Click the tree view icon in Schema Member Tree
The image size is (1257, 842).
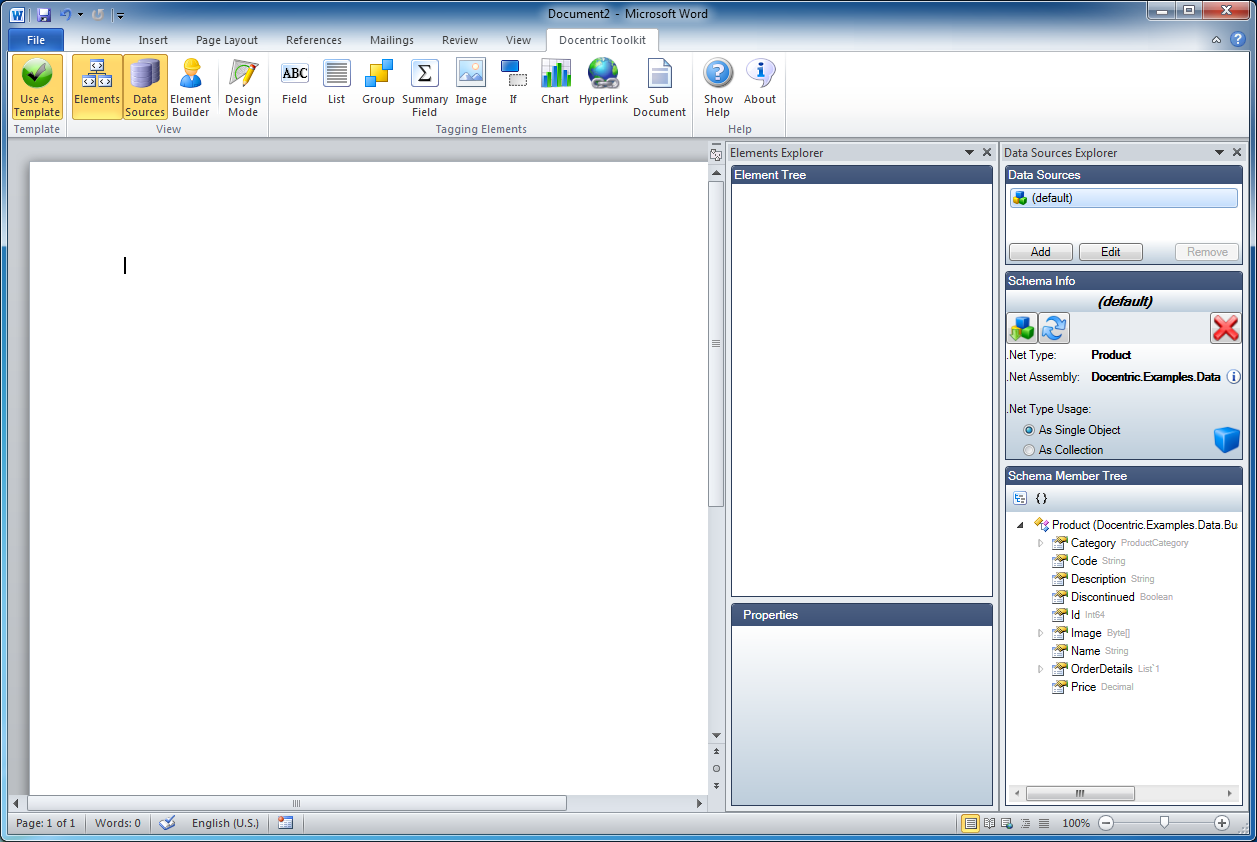pos(1019,497)
